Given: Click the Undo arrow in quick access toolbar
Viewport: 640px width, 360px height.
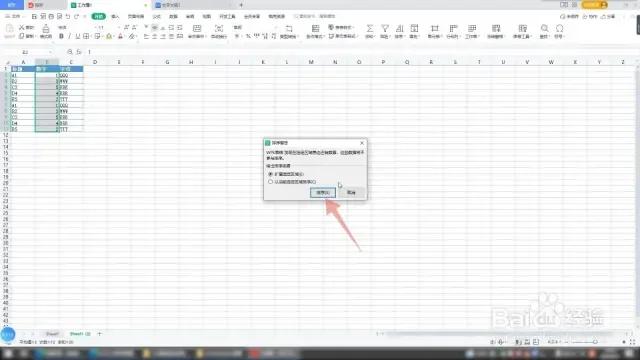Looking at the screenshot, I should (68, 16).
